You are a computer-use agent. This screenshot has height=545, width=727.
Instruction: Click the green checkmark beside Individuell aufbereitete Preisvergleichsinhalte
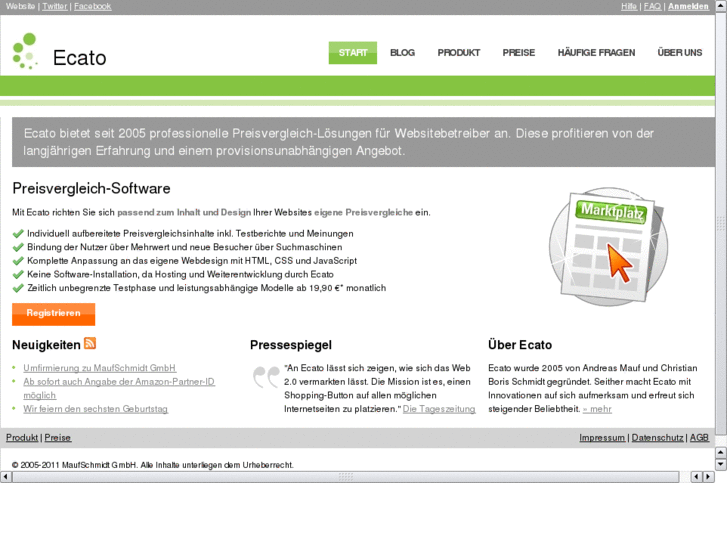click(x=18, y=234)
